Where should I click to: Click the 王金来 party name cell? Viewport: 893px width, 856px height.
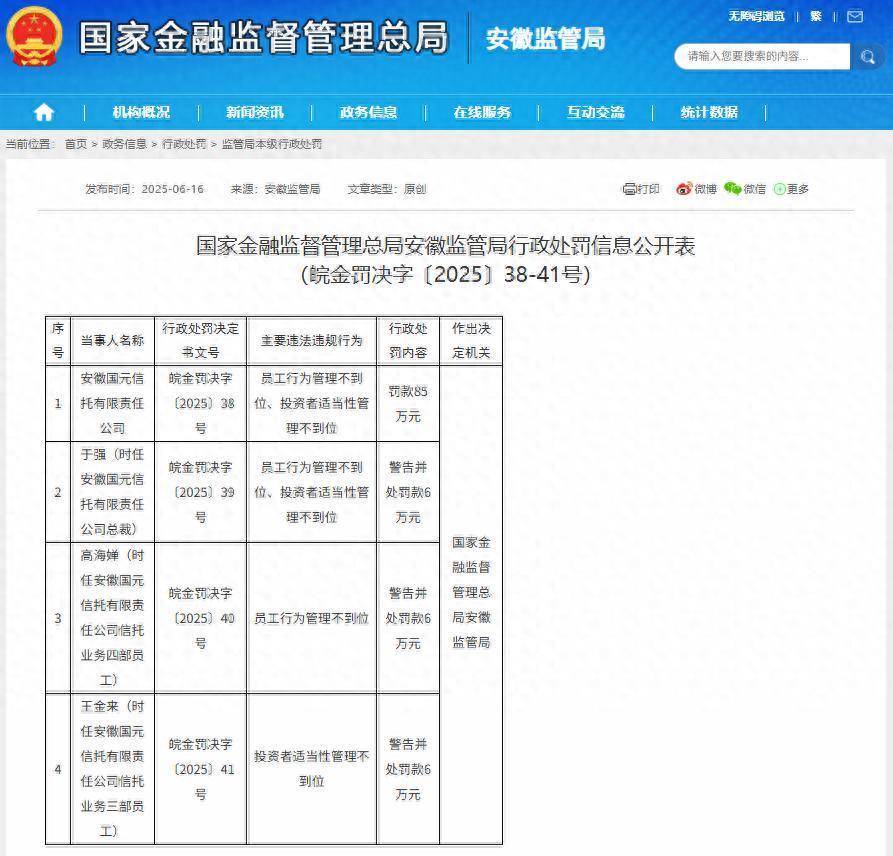[112, 769]
